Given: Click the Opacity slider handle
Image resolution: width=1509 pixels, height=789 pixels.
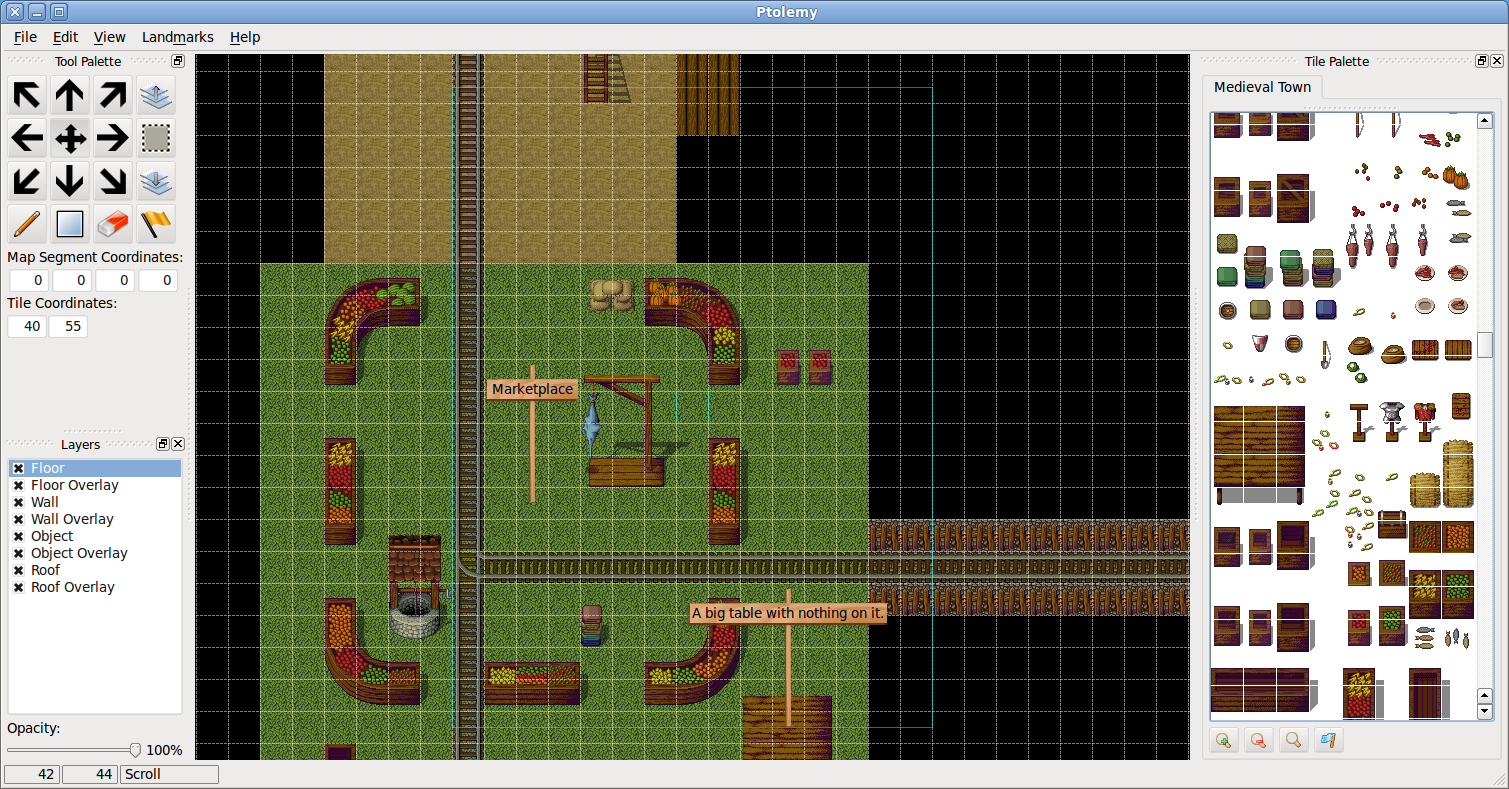Looking at the screenshot, I should [135, 750].
